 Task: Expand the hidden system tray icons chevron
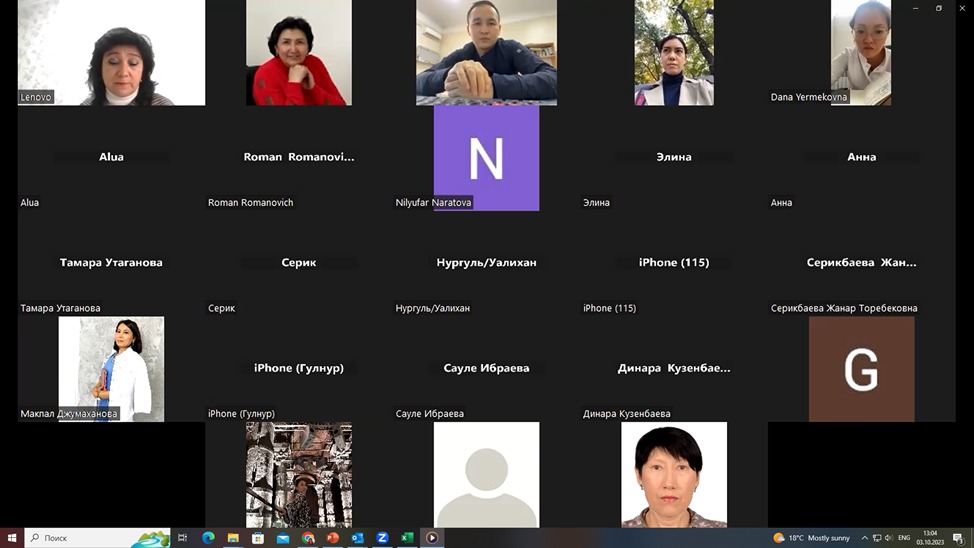[864, 538]
